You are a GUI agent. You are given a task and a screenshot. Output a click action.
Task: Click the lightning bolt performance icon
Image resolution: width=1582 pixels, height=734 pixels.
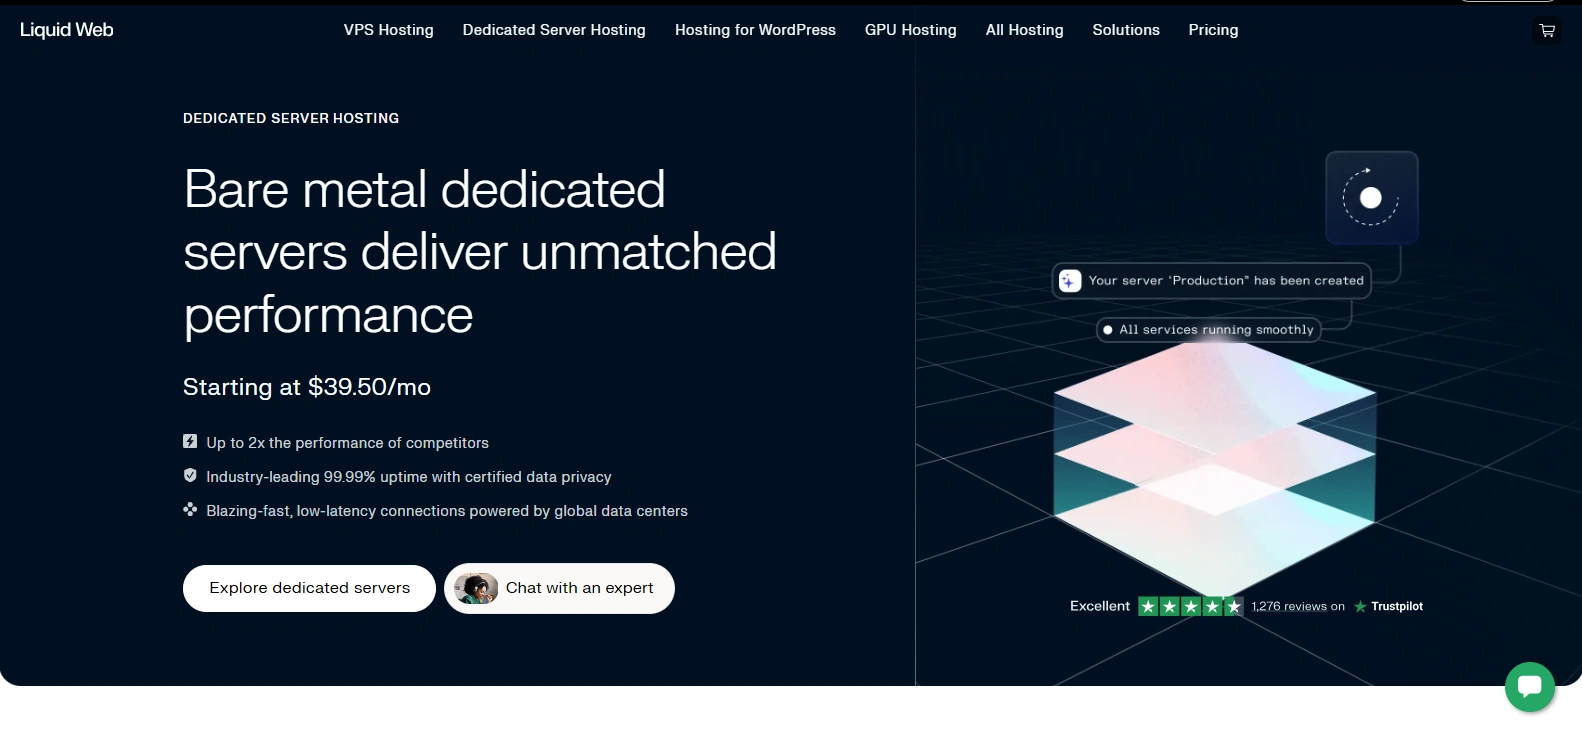click(x=190, y=441)
